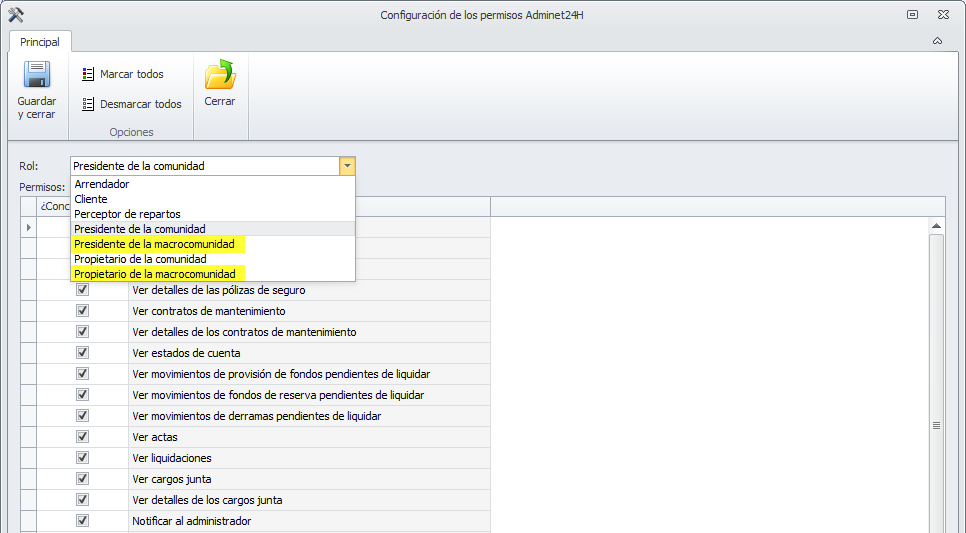This screenshot has width=966, height=533.
Task: Click 'Ver cargos junta' row text
Action: pos(172,479)
